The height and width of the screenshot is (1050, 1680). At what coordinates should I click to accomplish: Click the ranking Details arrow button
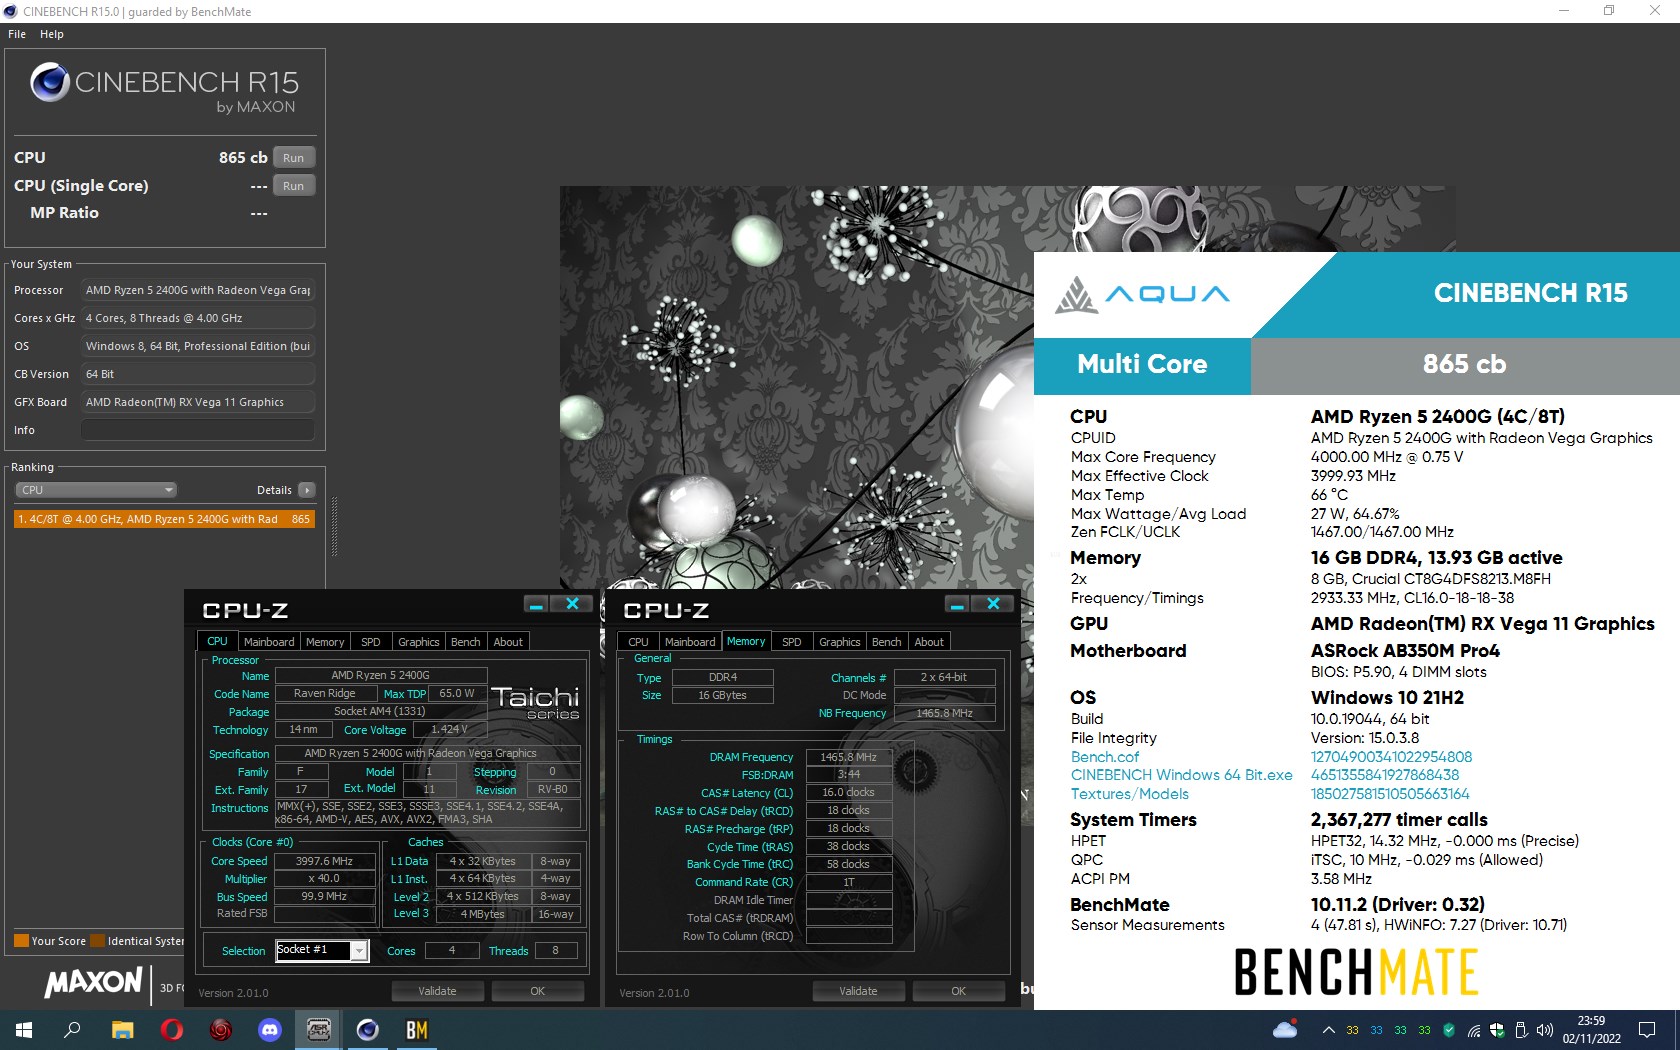(307, 490)
